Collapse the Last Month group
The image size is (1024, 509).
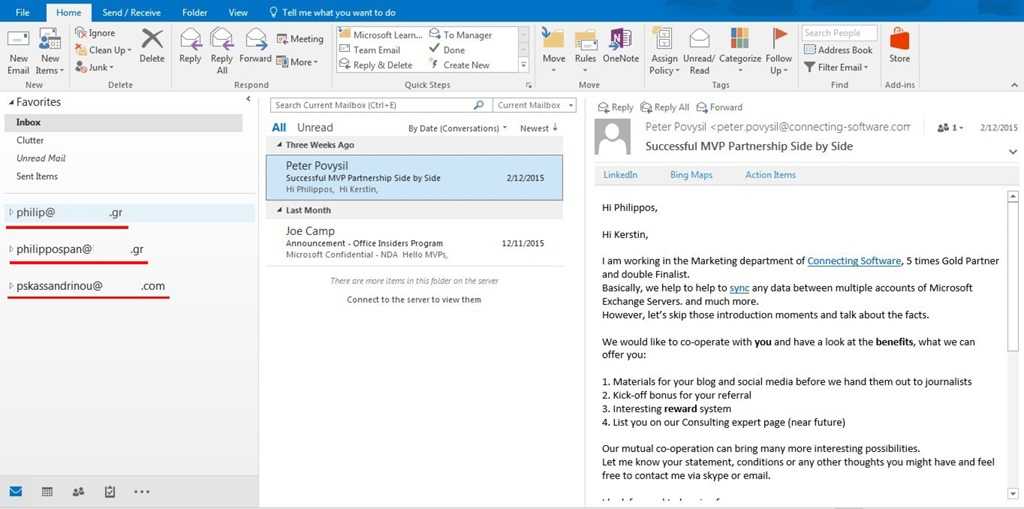[x=280, y=210]
